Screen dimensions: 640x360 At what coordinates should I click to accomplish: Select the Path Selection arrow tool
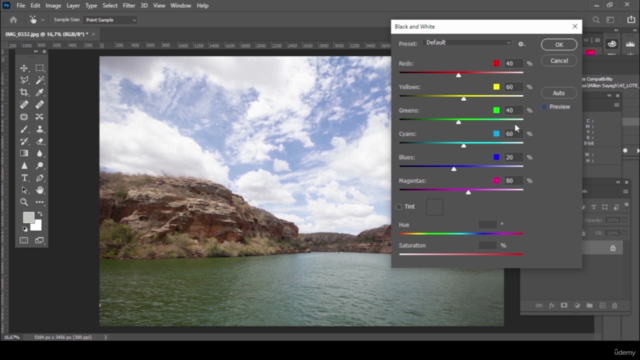click(24, 190)
